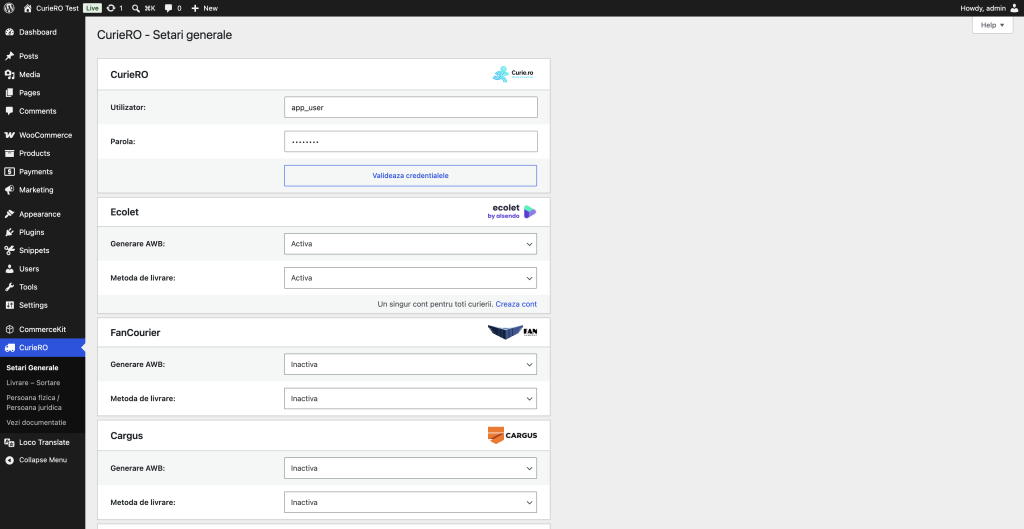The image size is (1024, 529).
Task: Click the Settings sliders icon
Action: point(9,306)
